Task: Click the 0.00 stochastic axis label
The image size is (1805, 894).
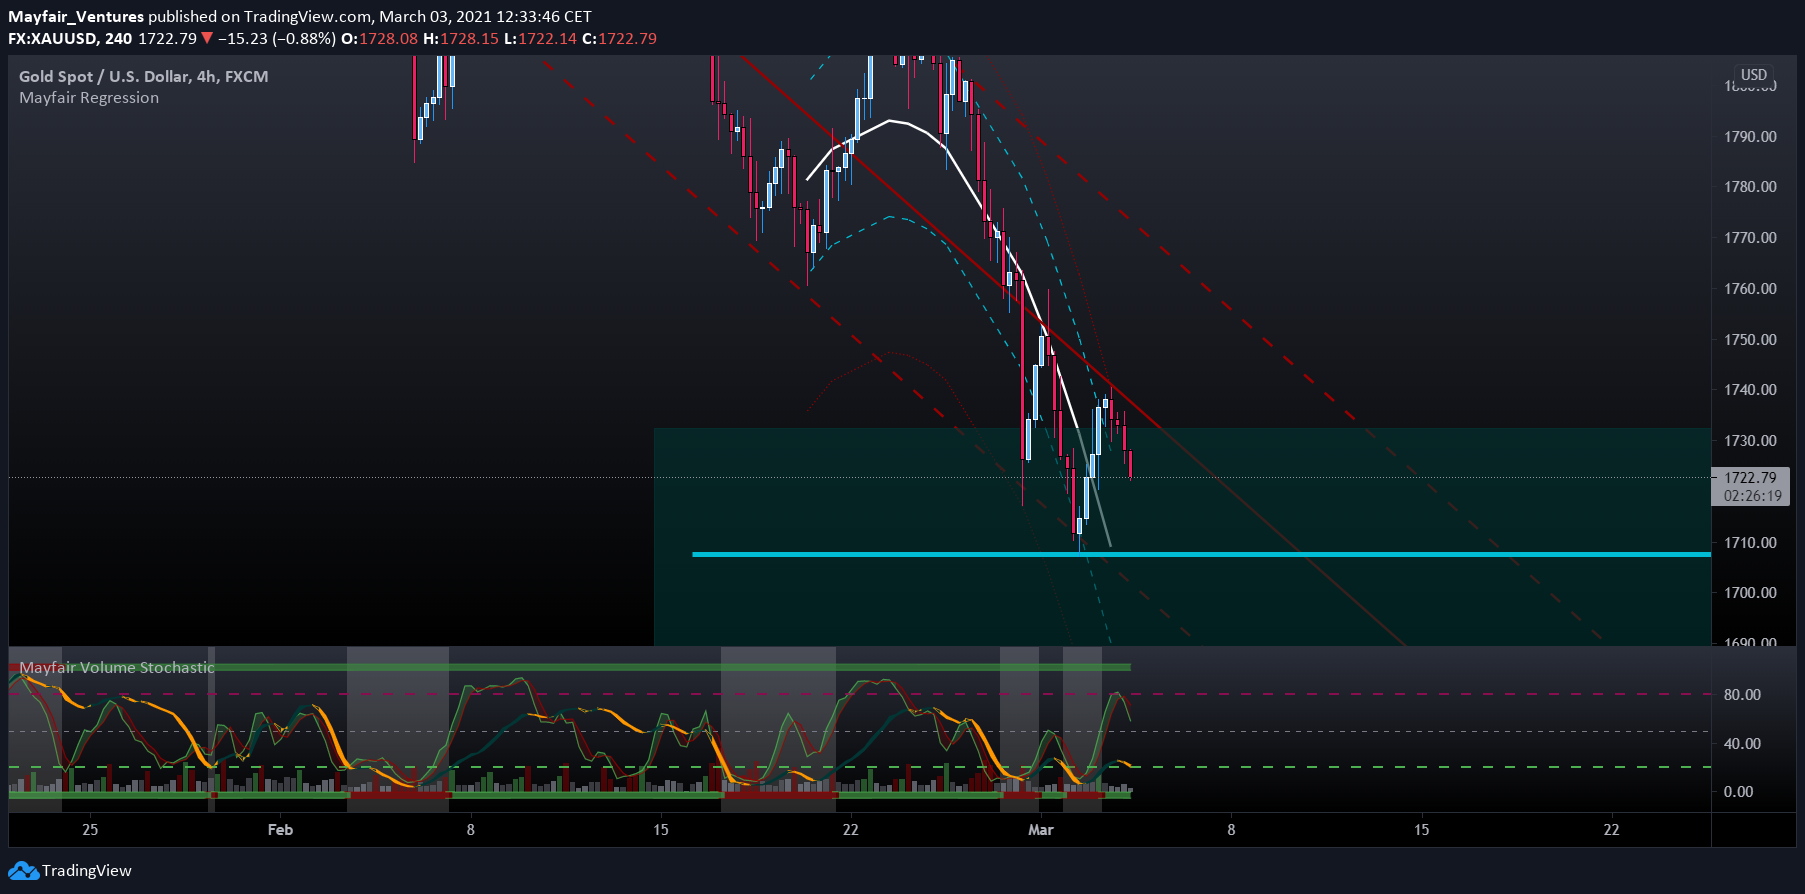Action: [1738, 792]
